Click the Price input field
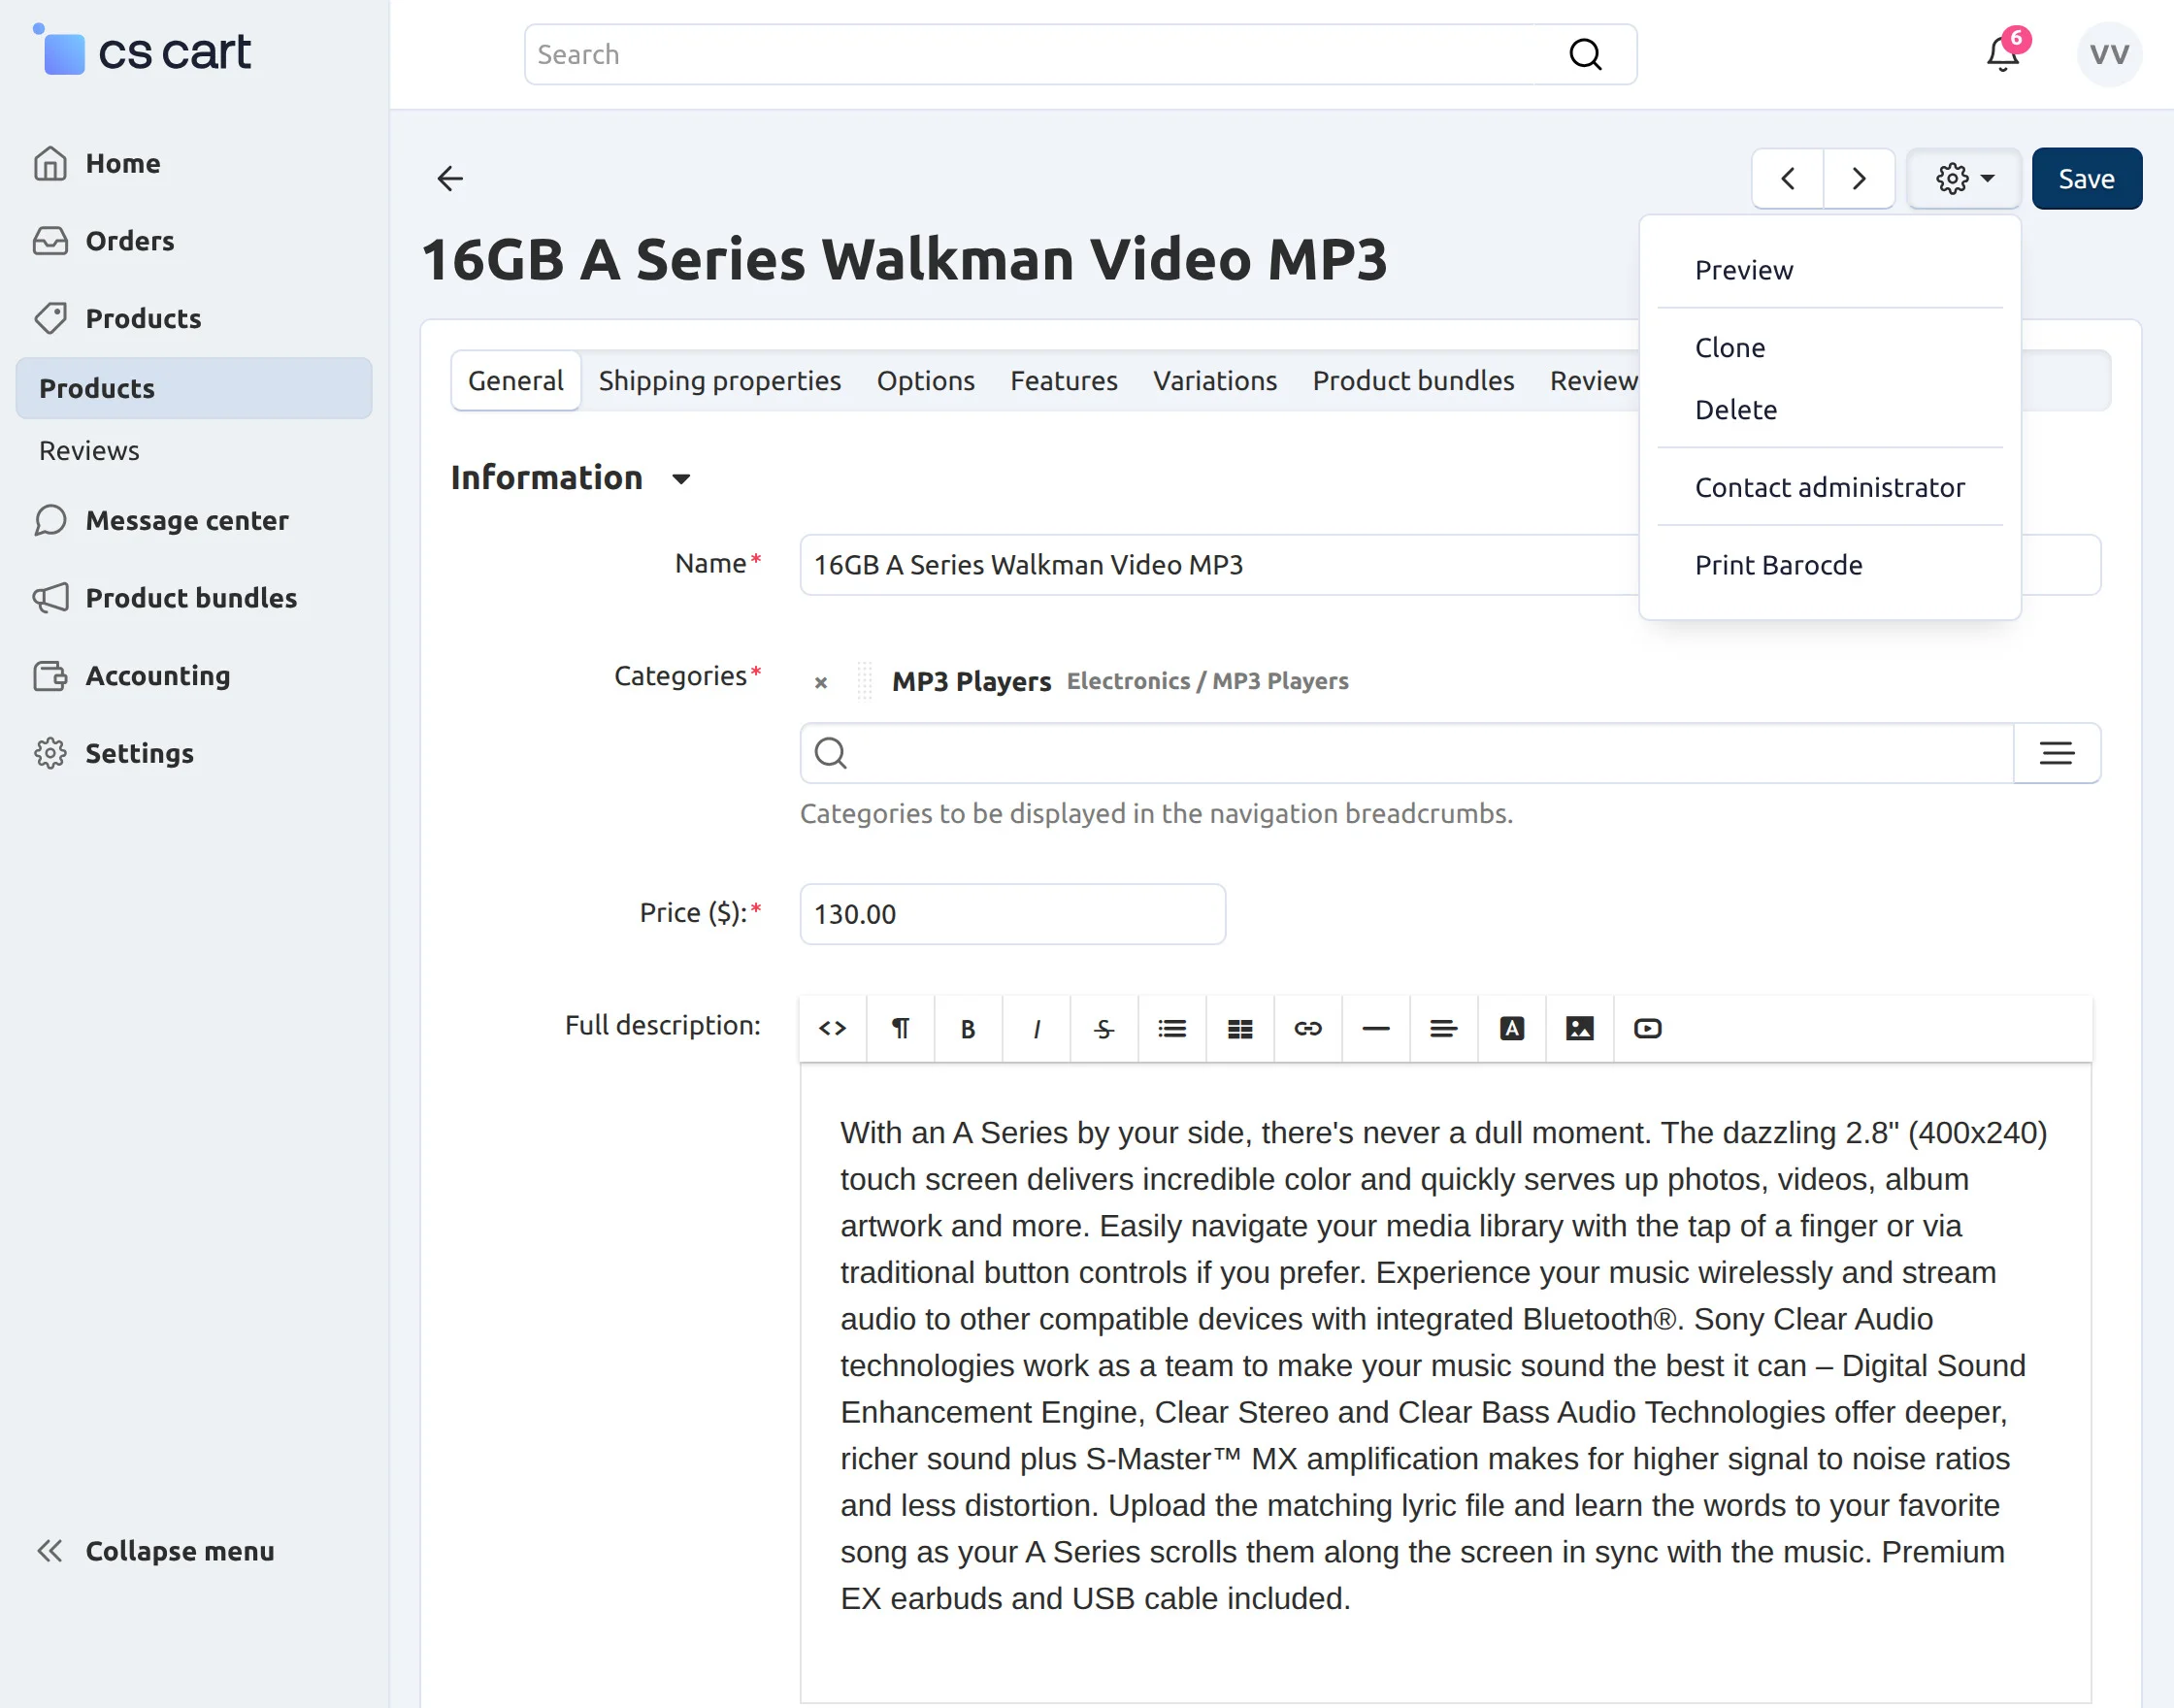2174x1708 pixels. click(x=1012, y=914)
